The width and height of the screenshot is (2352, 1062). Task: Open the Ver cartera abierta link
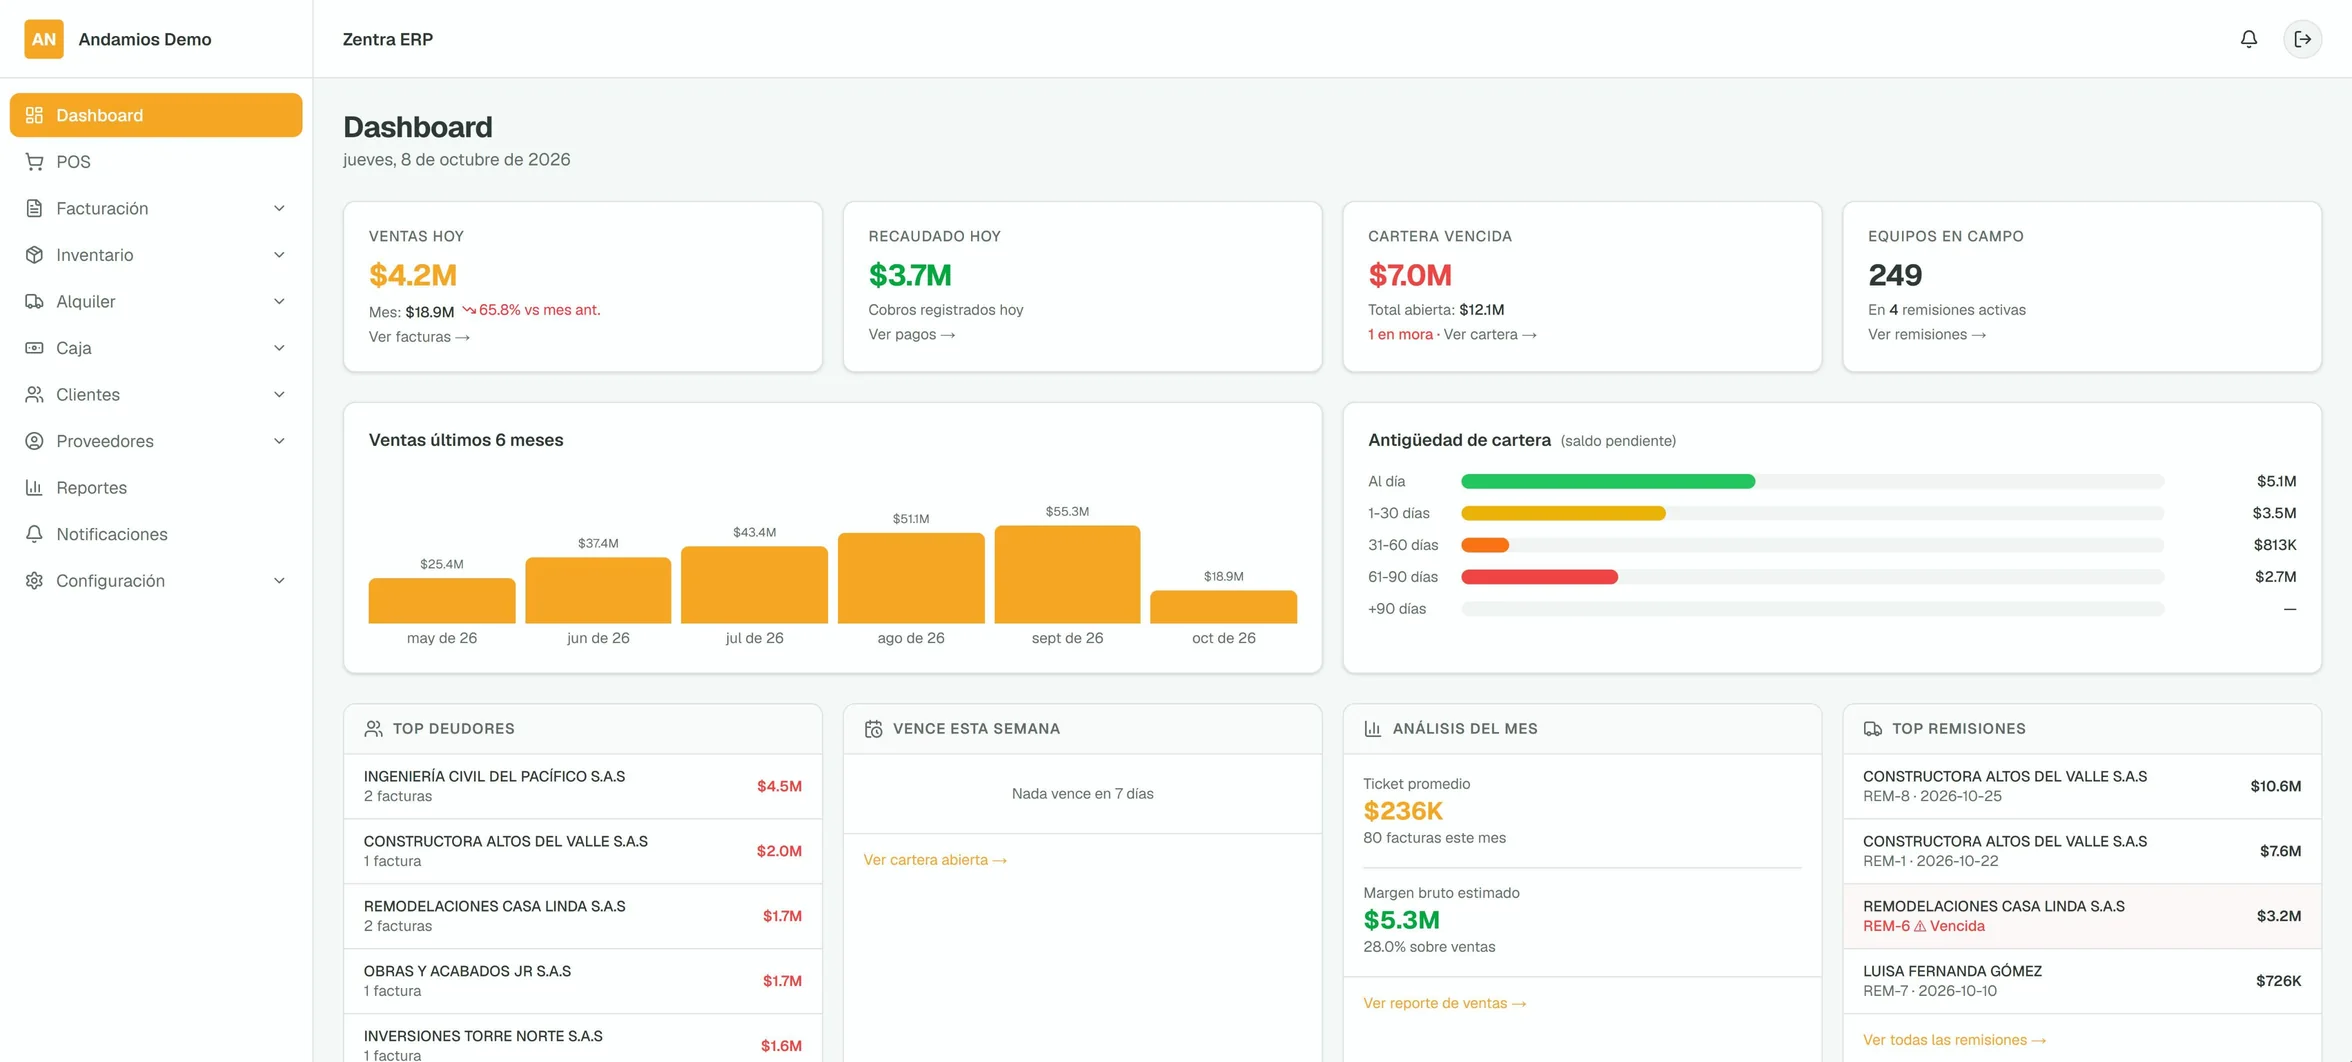coord(935,860)
